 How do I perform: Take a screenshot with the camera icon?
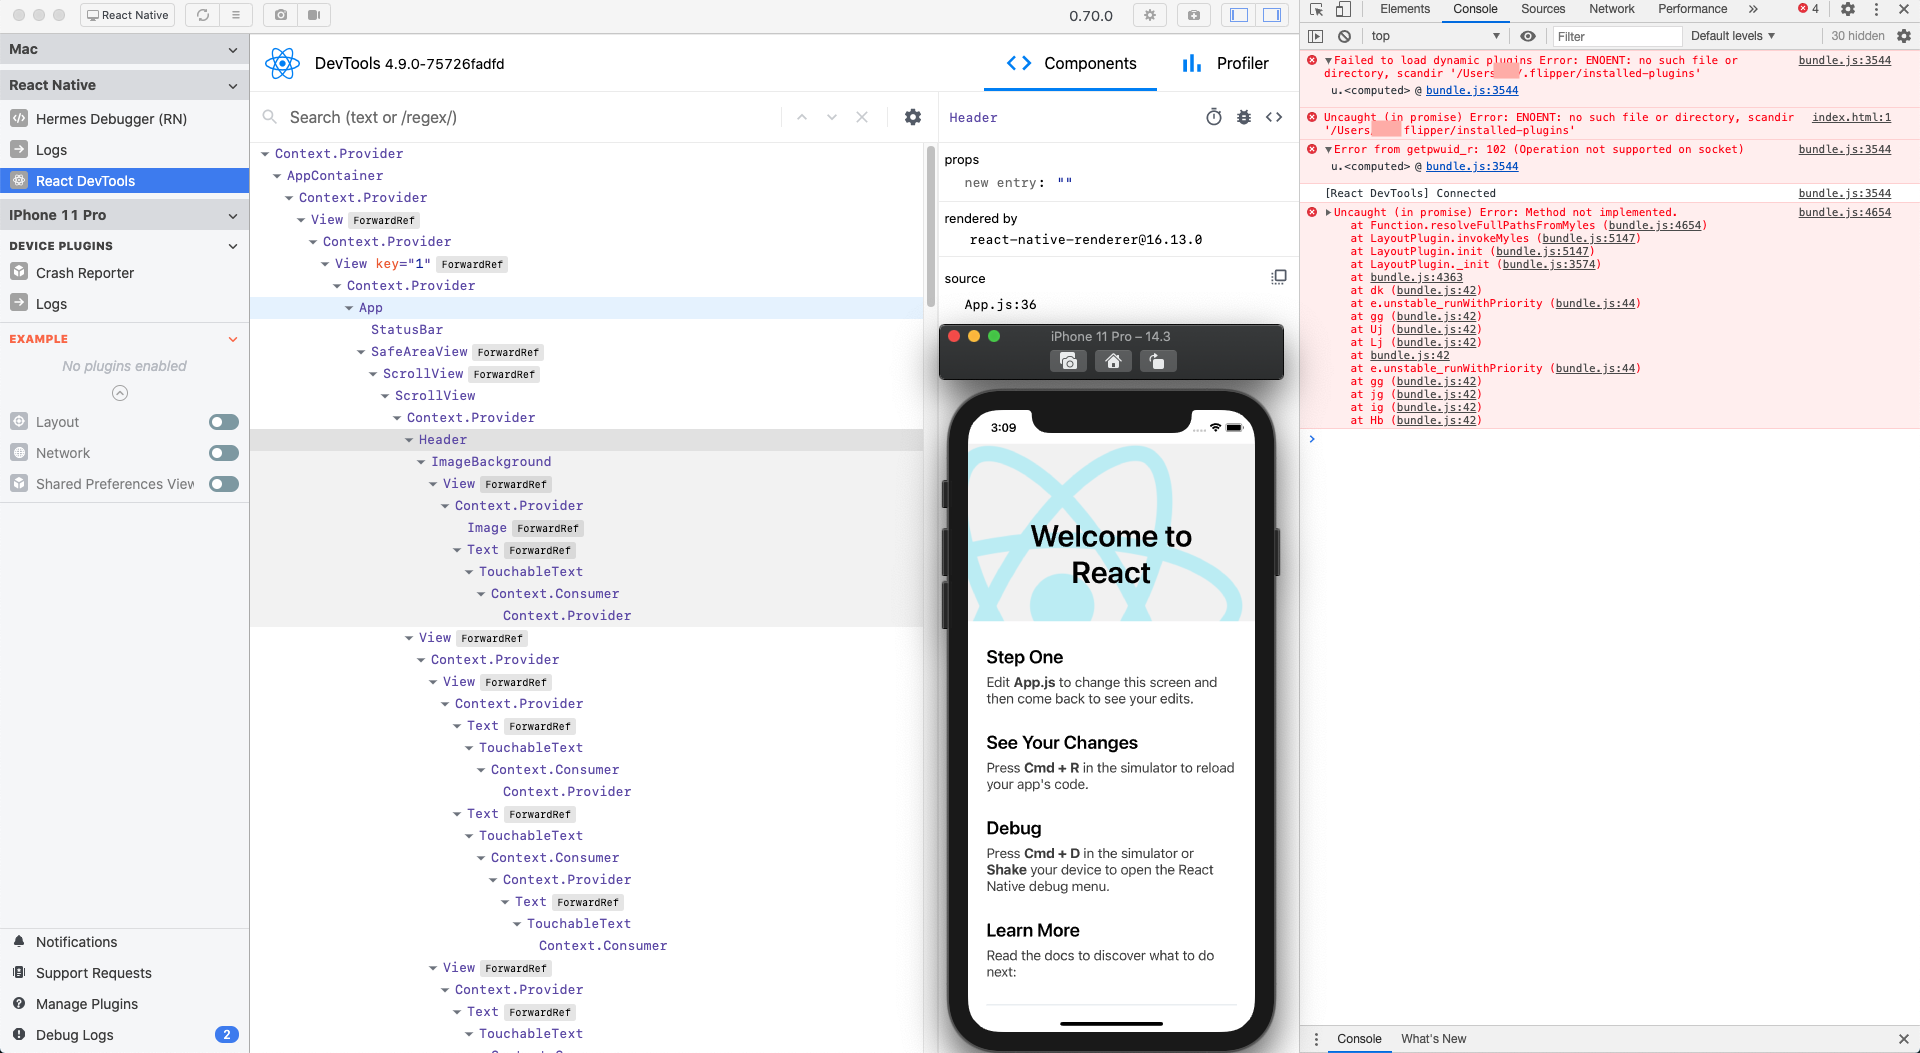[281, 15]
